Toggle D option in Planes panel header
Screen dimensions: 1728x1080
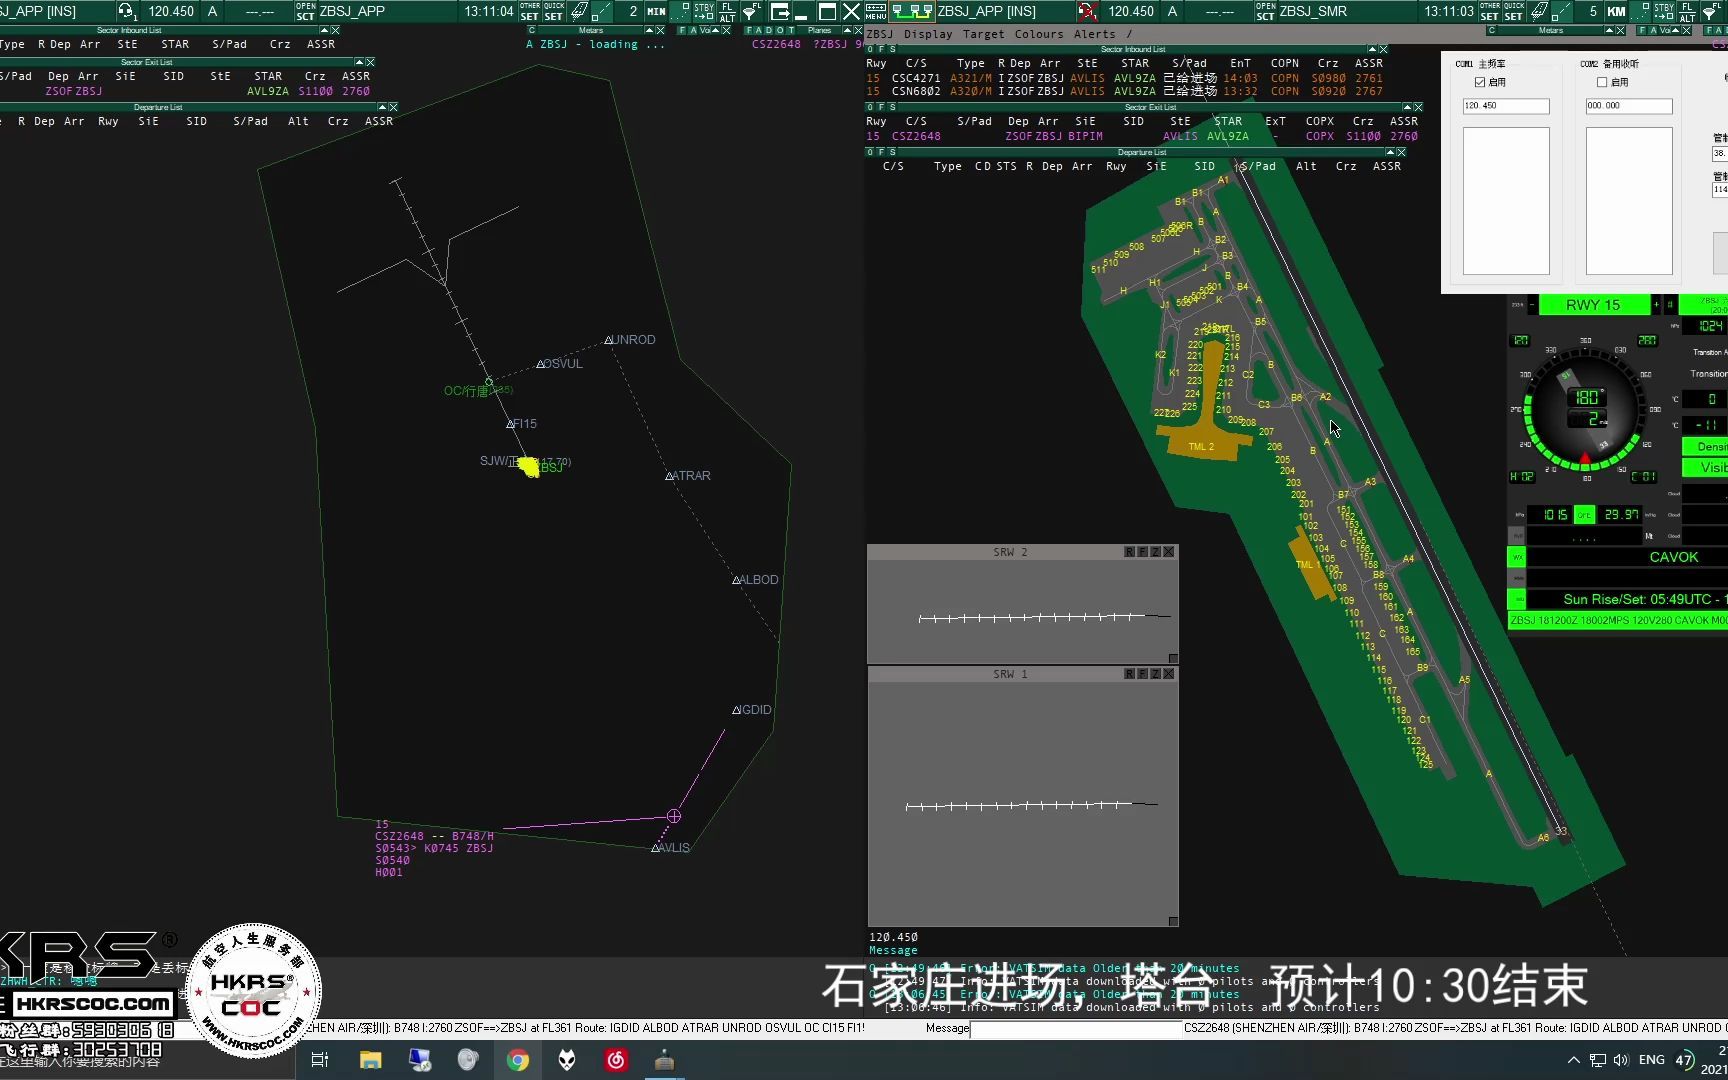pyautogui.click(x=769, y=30)
